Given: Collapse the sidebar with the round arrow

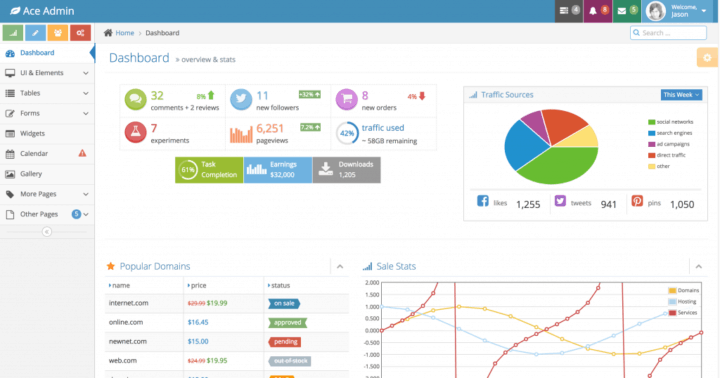Looking at the screenshot, I should tap(47, 231).
